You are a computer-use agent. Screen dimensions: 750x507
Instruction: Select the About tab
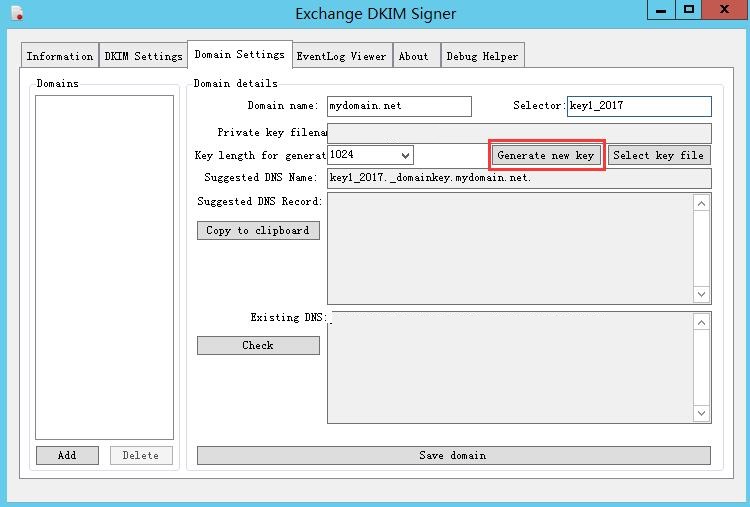click(414, 56)
